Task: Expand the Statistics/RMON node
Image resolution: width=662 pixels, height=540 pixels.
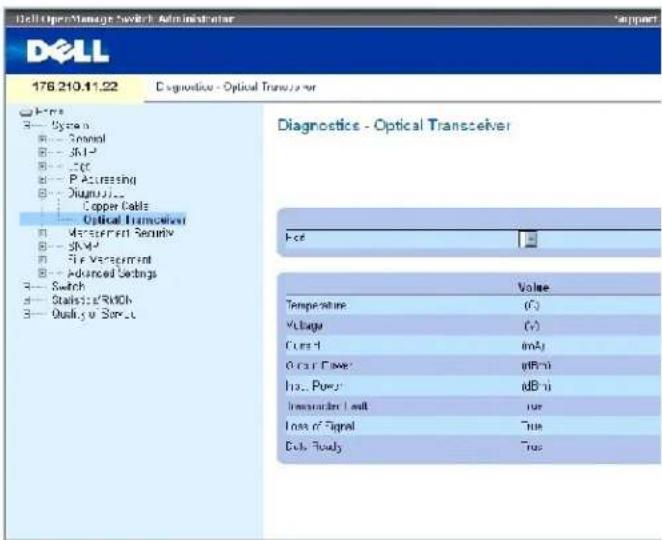Action: (27, 300)
